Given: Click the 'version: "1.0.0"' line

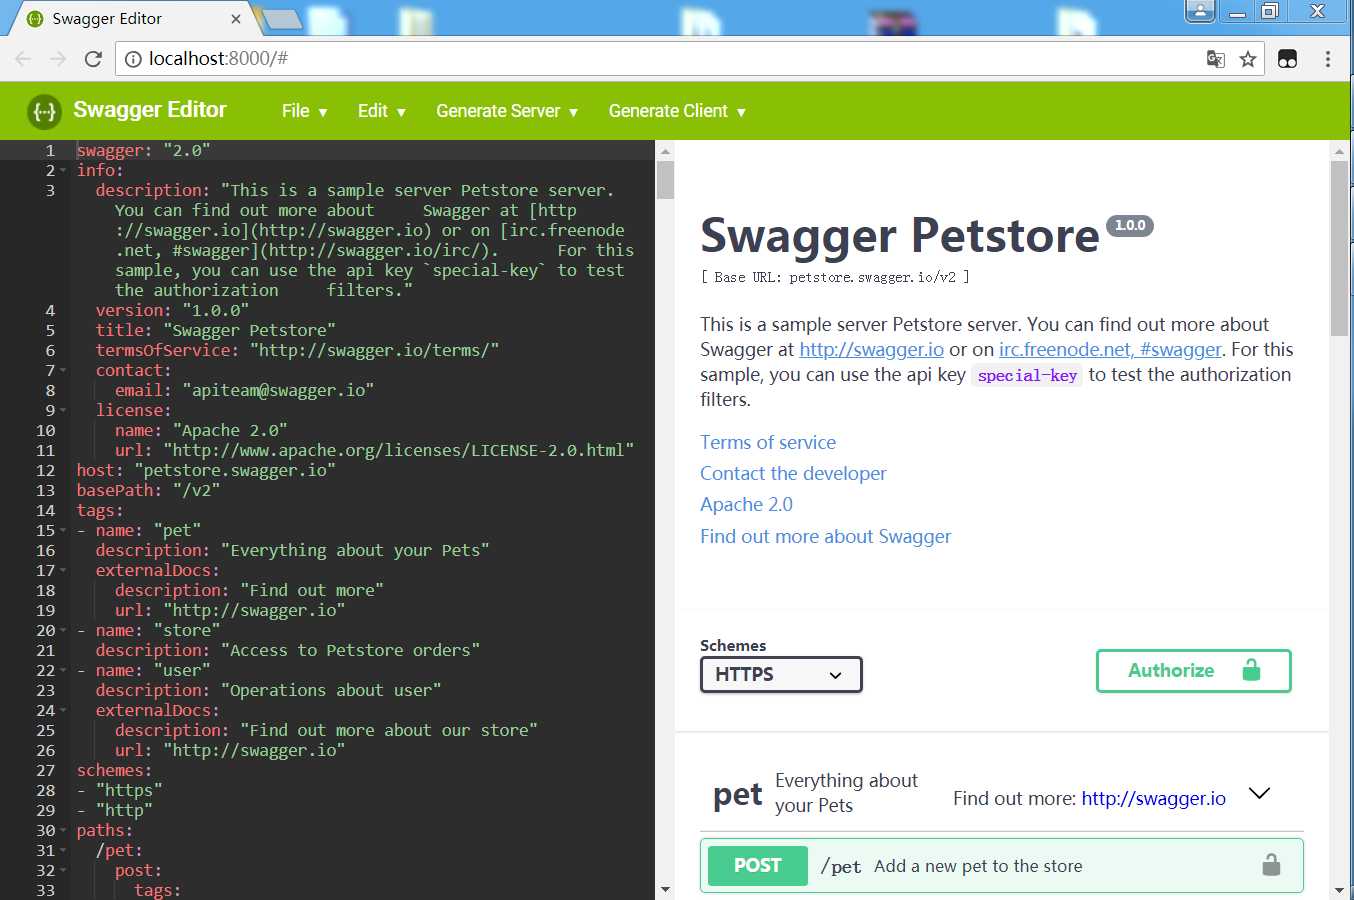Looking at the screenshot, I should [172, 310].
